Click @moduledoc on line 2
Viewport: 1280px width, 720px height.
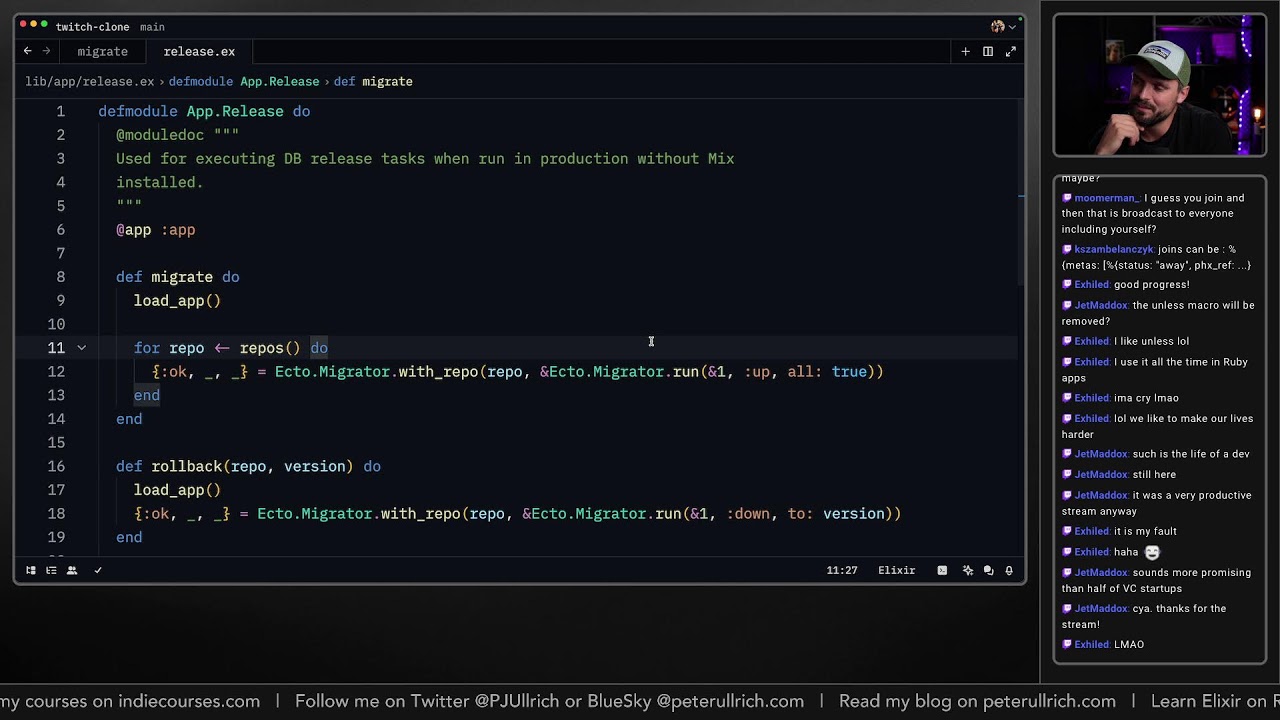[160, 135]
